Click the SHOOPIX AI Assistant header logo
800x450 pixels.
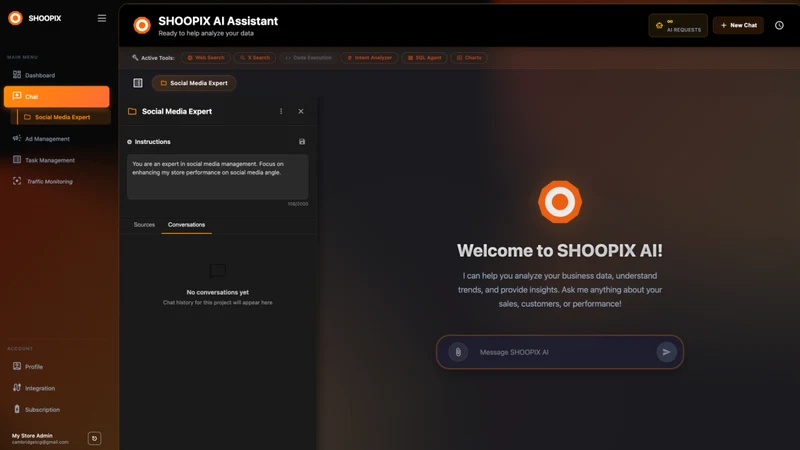142,25
